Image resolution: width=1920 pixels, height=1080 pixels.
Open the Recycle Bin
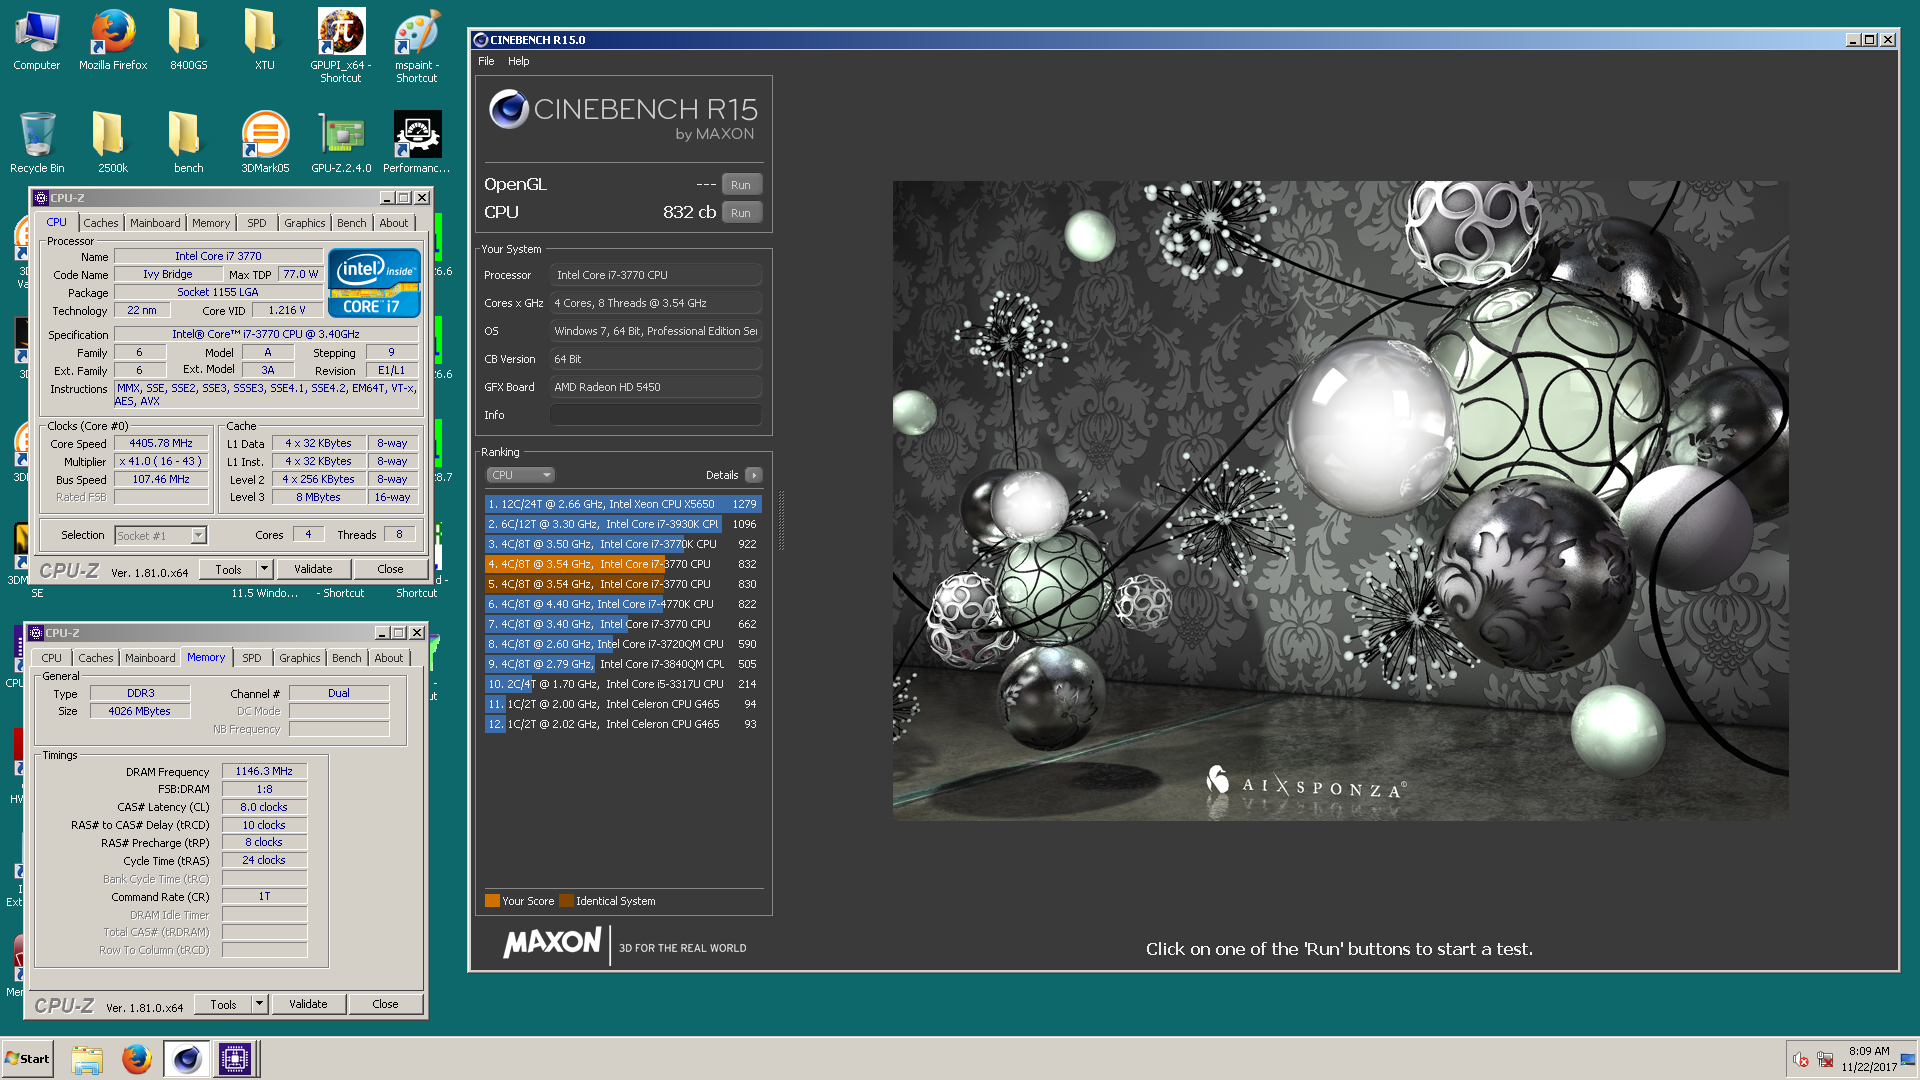click(37, 142)
